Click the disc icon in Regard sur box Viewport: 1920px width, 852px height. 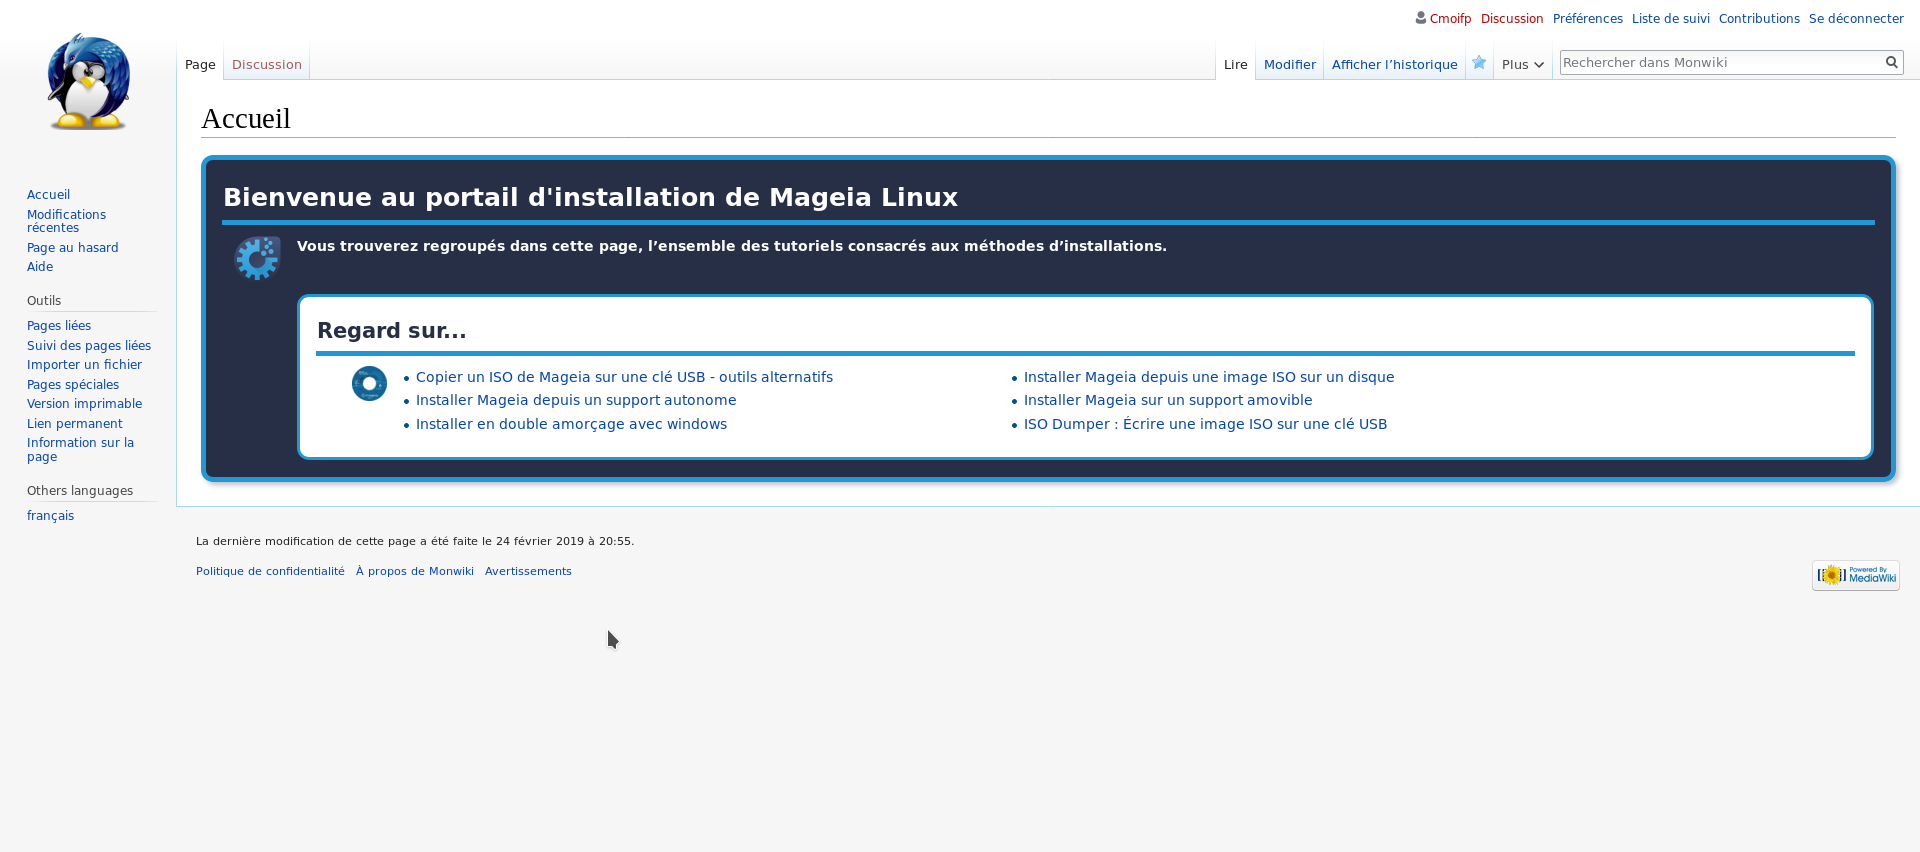coord(369,384)
